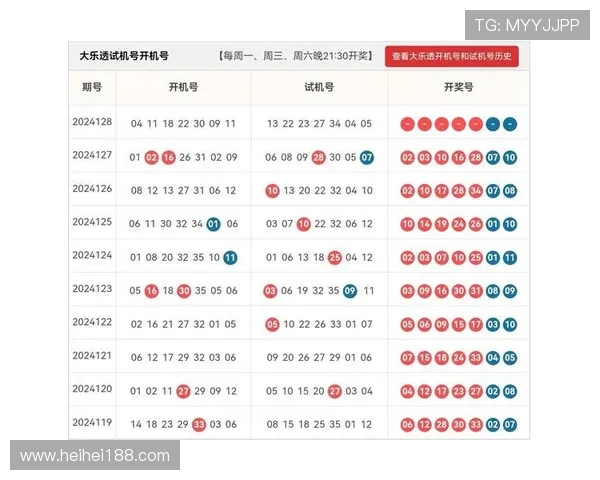The width and height of the screenshot is (600, 480).
Task: Select the 开奖号 column header
Action: 458,87
